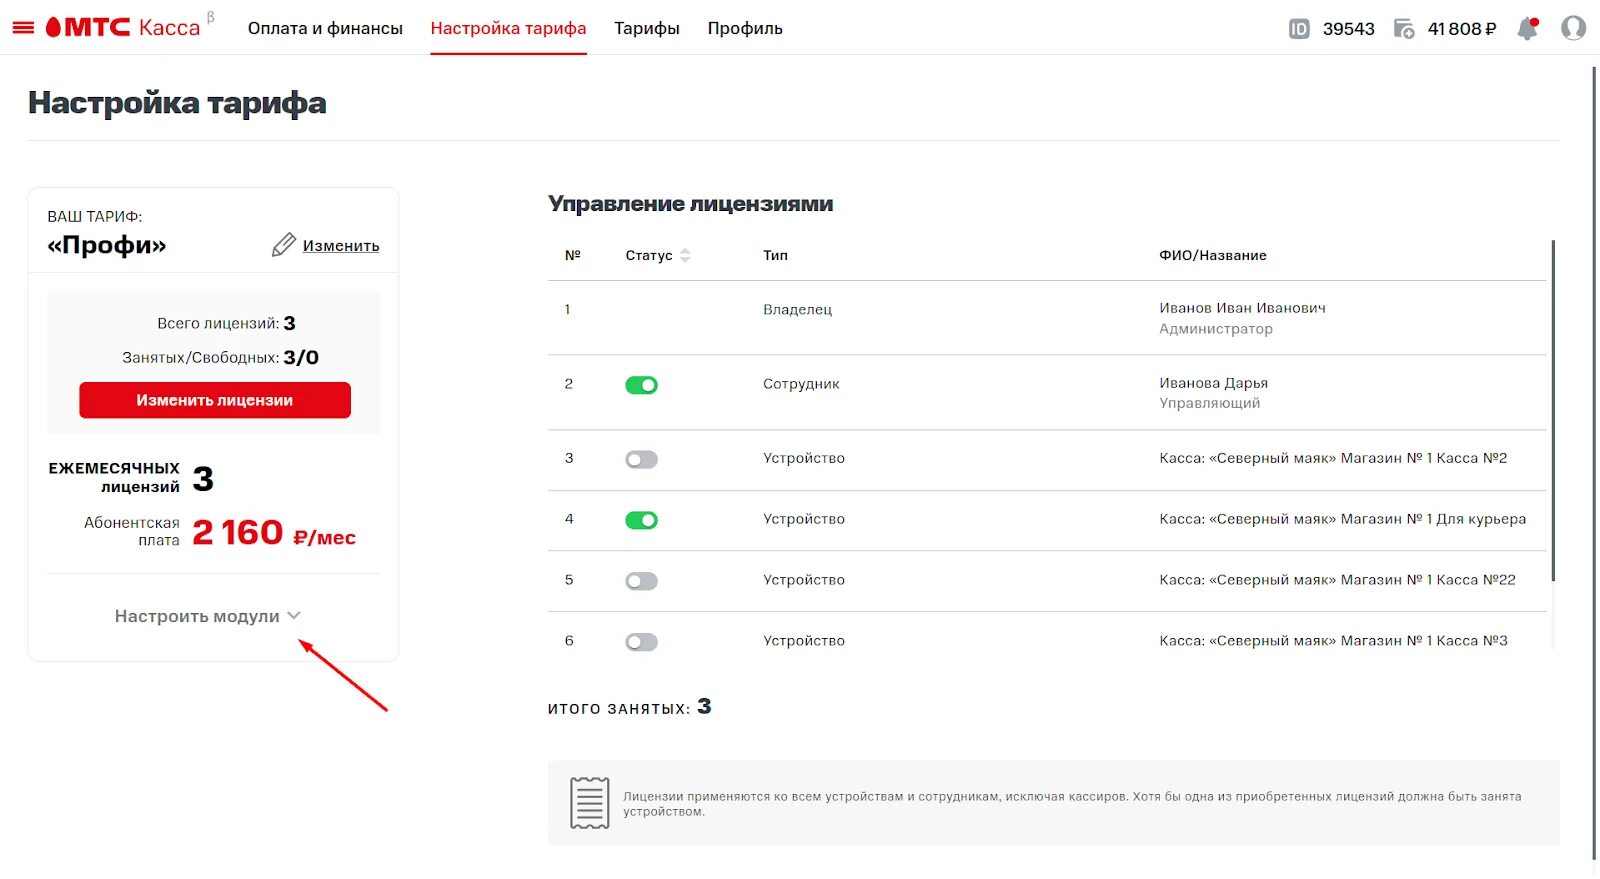This screenshot has height=879, width=1600.
Task: Click the pencil edit tariff icon
Action: click(283, 245)
